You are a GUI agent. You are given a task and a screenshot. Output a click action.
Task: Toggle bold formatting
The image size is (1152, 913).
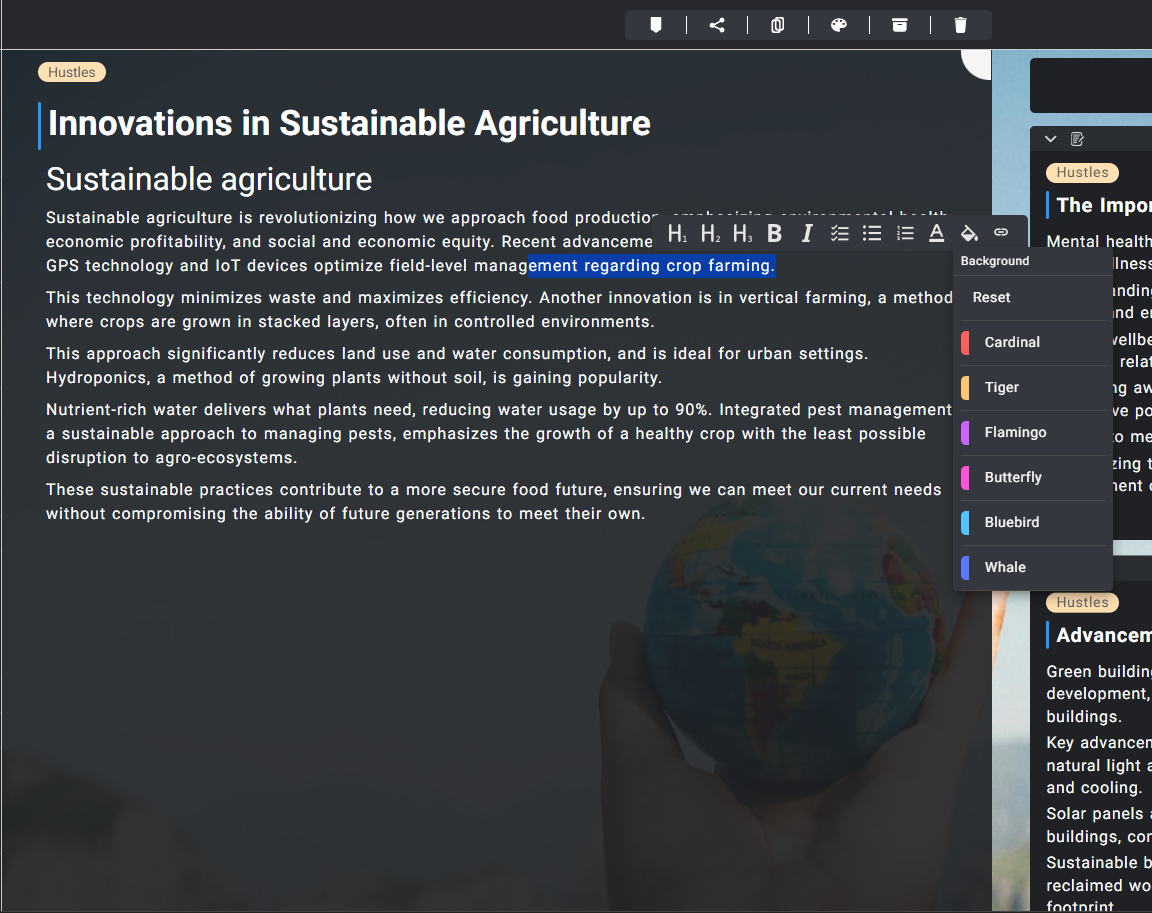click(774, 234)
